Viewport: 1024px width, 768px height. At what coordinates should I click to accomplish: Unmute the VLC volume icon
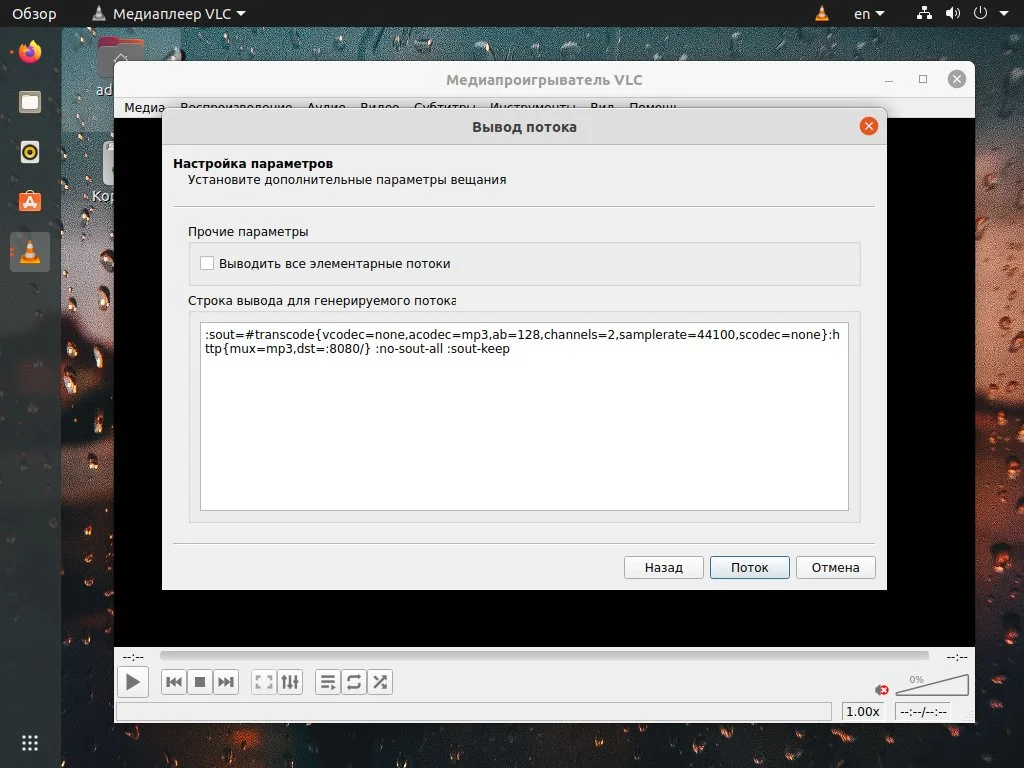(881, 689)
